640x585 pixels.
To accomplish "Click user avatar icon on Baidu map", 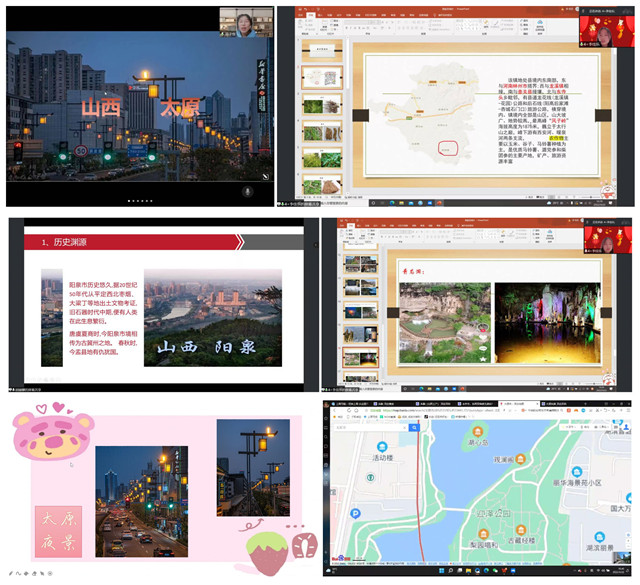I will point(625,427).
